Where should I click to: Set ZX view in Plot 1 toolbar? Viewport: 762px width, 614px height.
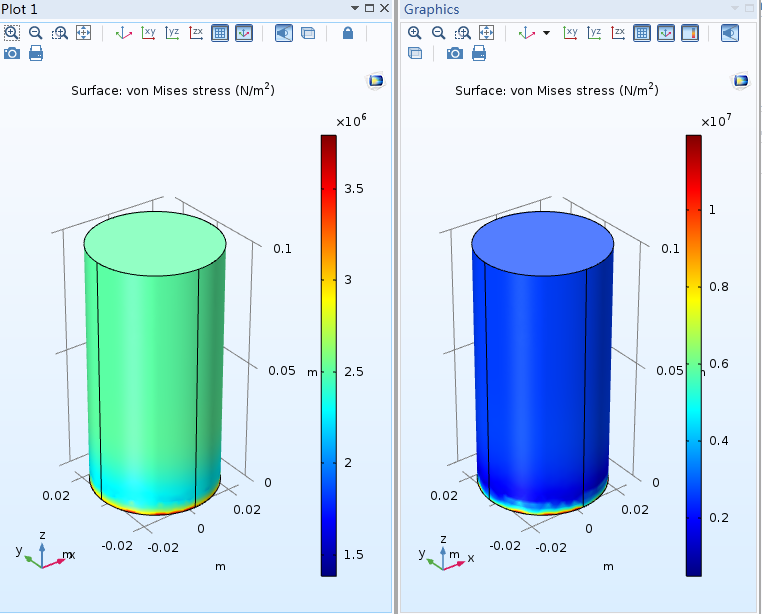(197, 33)
